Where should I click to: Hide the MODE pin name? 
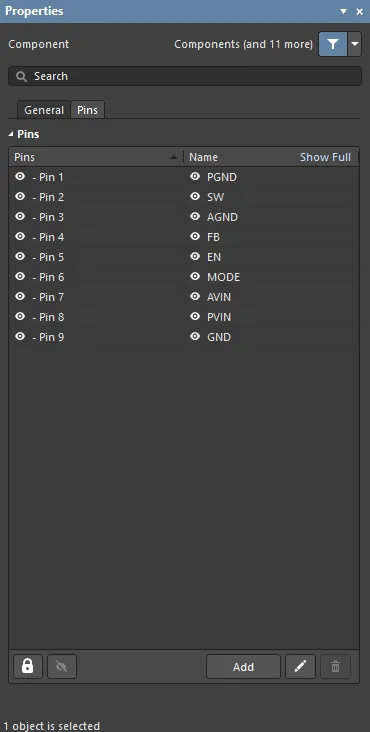pyautogui.click(x=195, y=276)
